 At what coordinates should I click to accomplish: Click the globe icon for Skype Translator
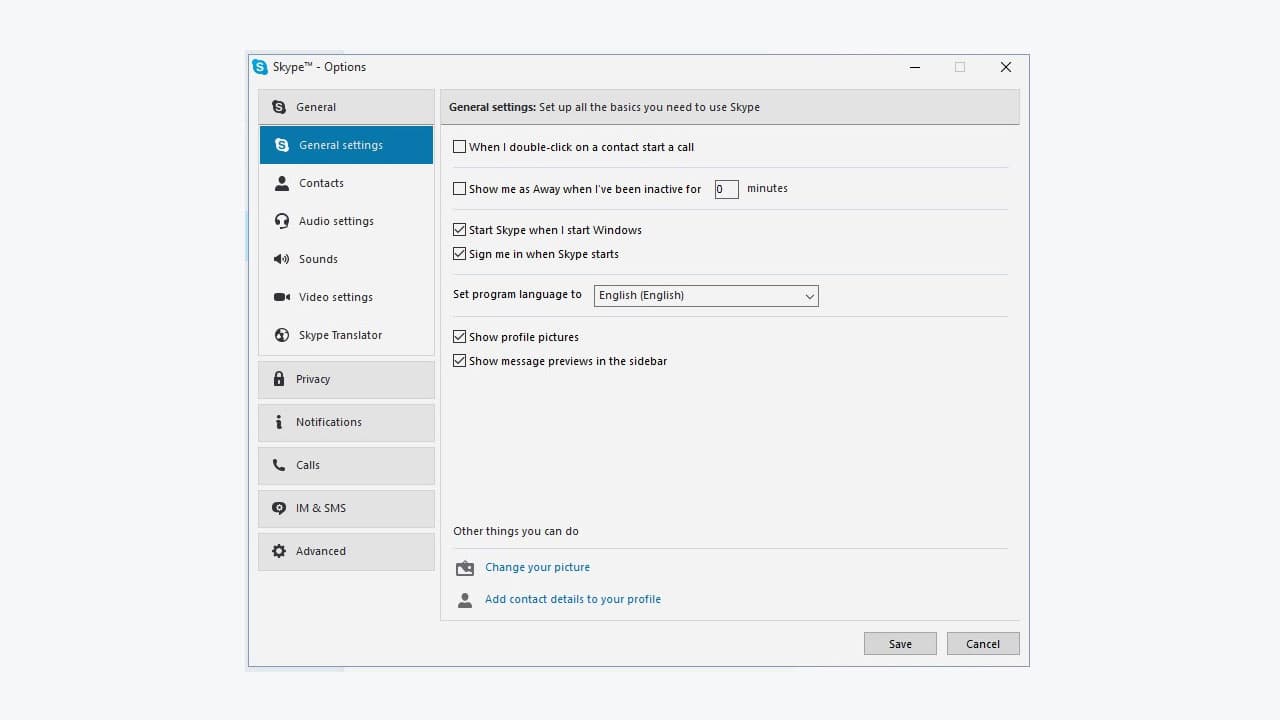point(281,335)
